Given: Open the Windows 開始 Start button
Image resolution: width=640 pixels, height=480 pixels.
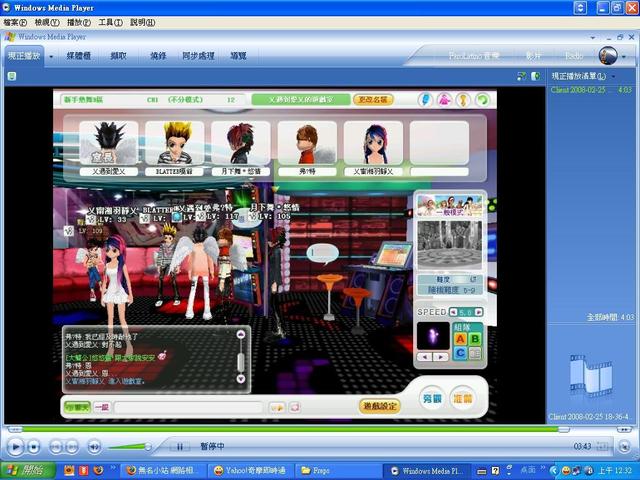Looking at the screenshot, I should tap(27, 470).
